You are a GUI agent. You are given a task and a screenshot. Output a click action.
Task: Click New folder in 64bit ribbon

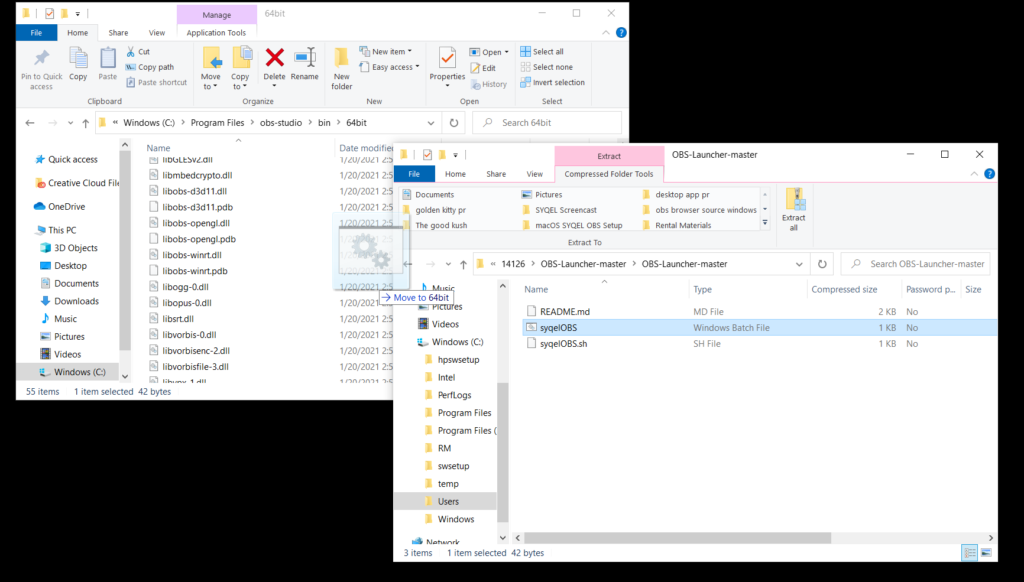pyautogui.click(x=342, y=69)
